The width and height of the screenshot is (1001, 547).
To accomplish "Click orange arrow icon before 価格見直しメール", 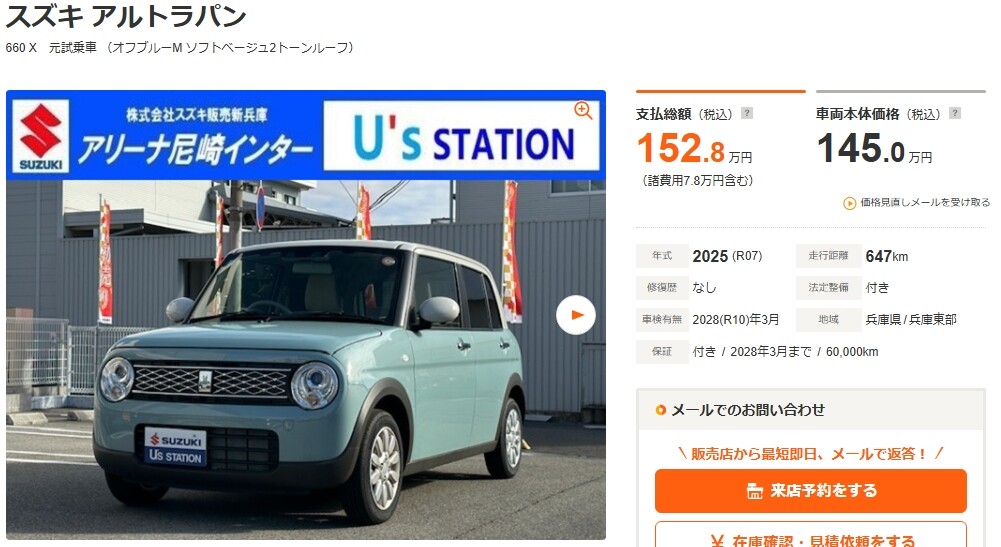I will click(850, 203).
